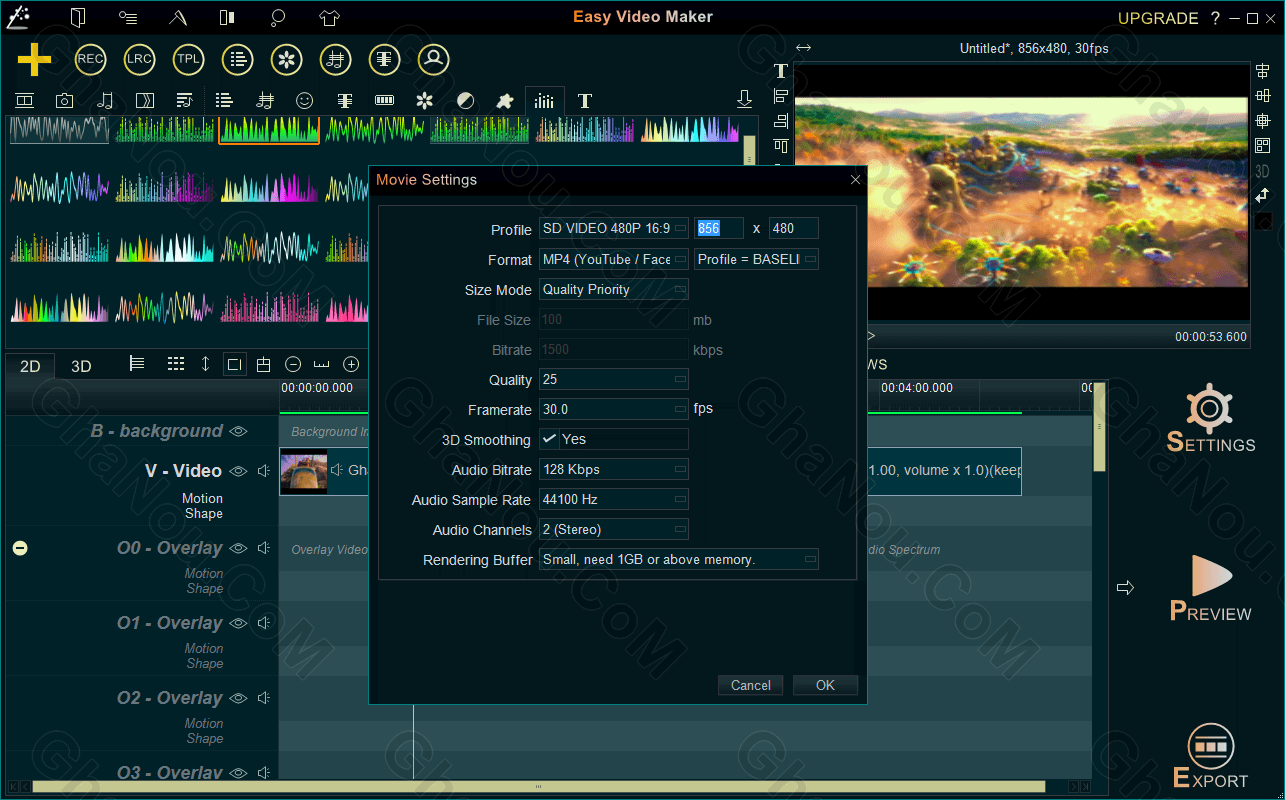
Task: Open the Audio Bitrate dropdown
Action: click(x=614, y=469)
